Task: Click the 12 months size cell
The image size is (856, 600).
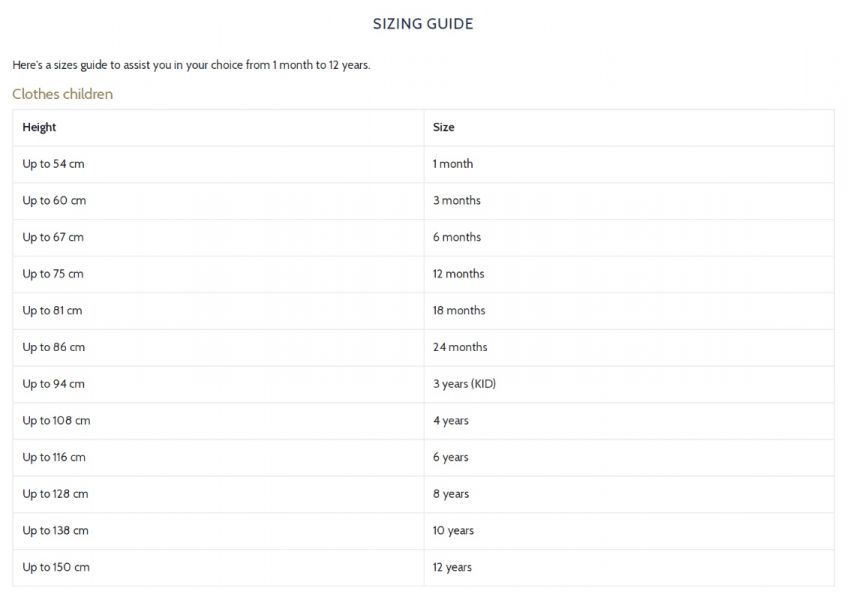Action: coord(458,274)
